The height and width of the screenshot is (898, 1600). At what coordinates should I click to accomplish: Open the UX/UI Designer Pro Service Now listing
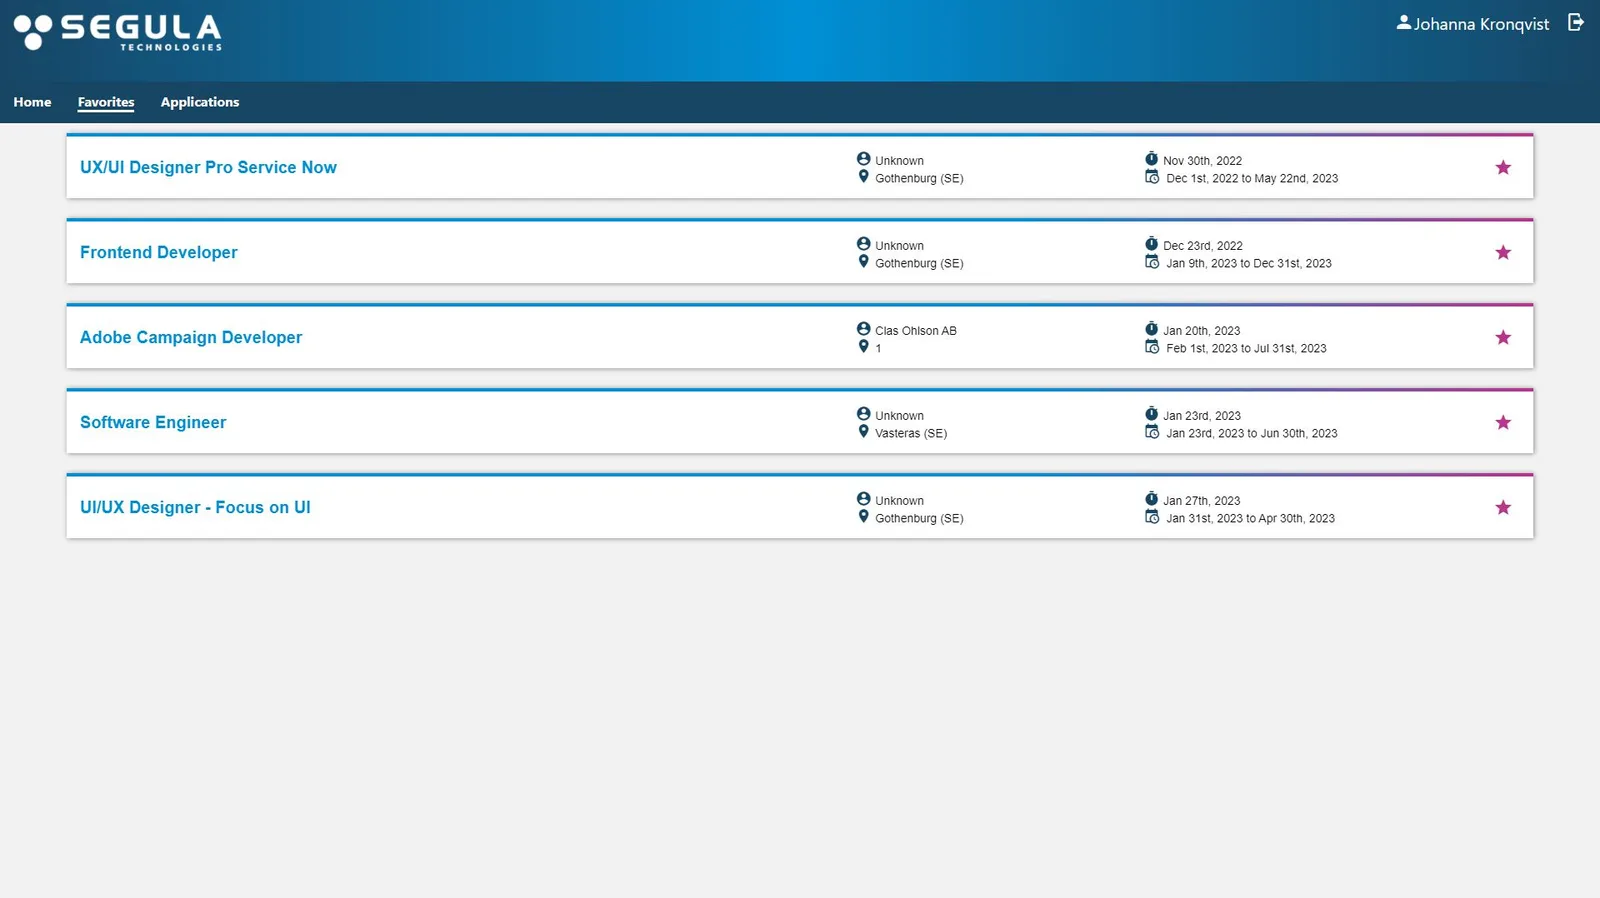[x=208, y=167]
